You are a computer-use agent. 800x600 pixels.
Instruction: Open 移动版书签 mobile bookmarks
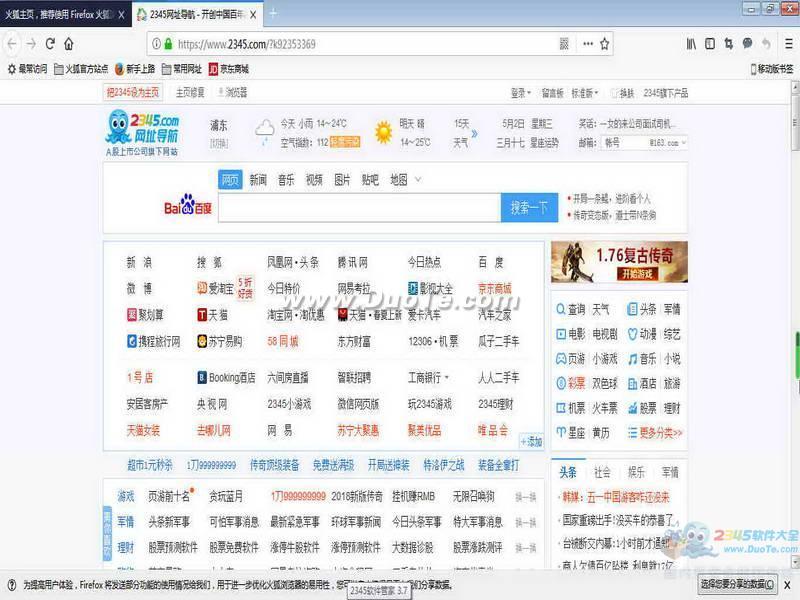click(772, 69)
